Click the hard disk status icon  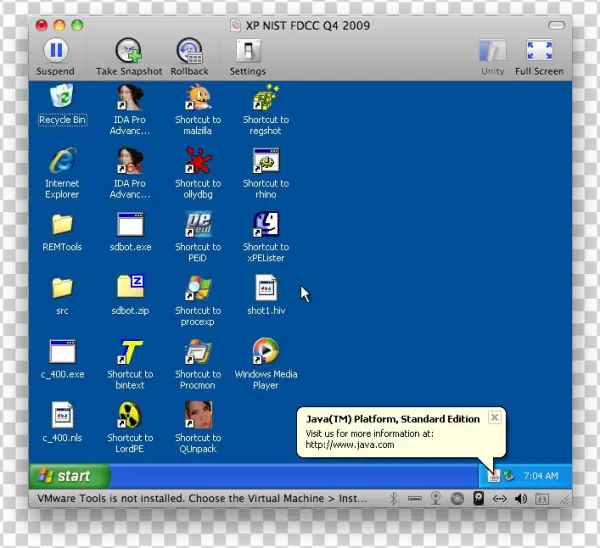pos(479,499)
